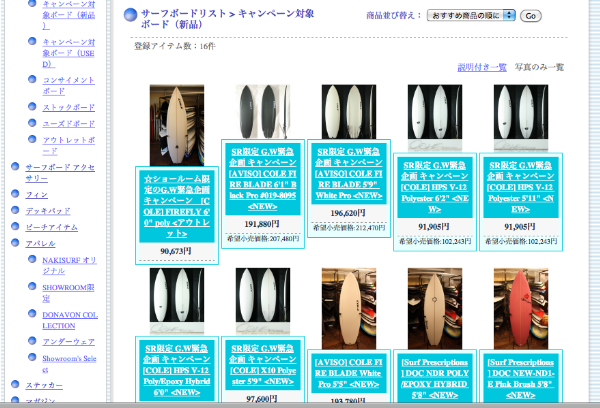Go to フィン category
The width and height of the screenshot is (600, 408).
tap(37, 194)
